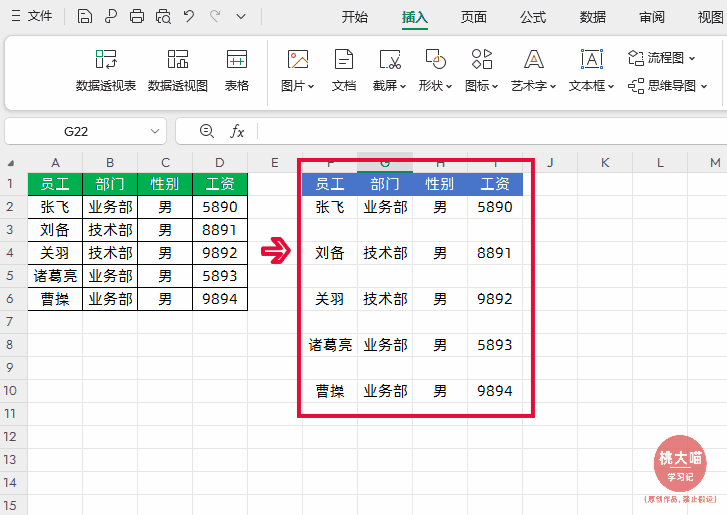Click the Undo arrow
Screen dimensions: 727x515
[x=189, y=17]
